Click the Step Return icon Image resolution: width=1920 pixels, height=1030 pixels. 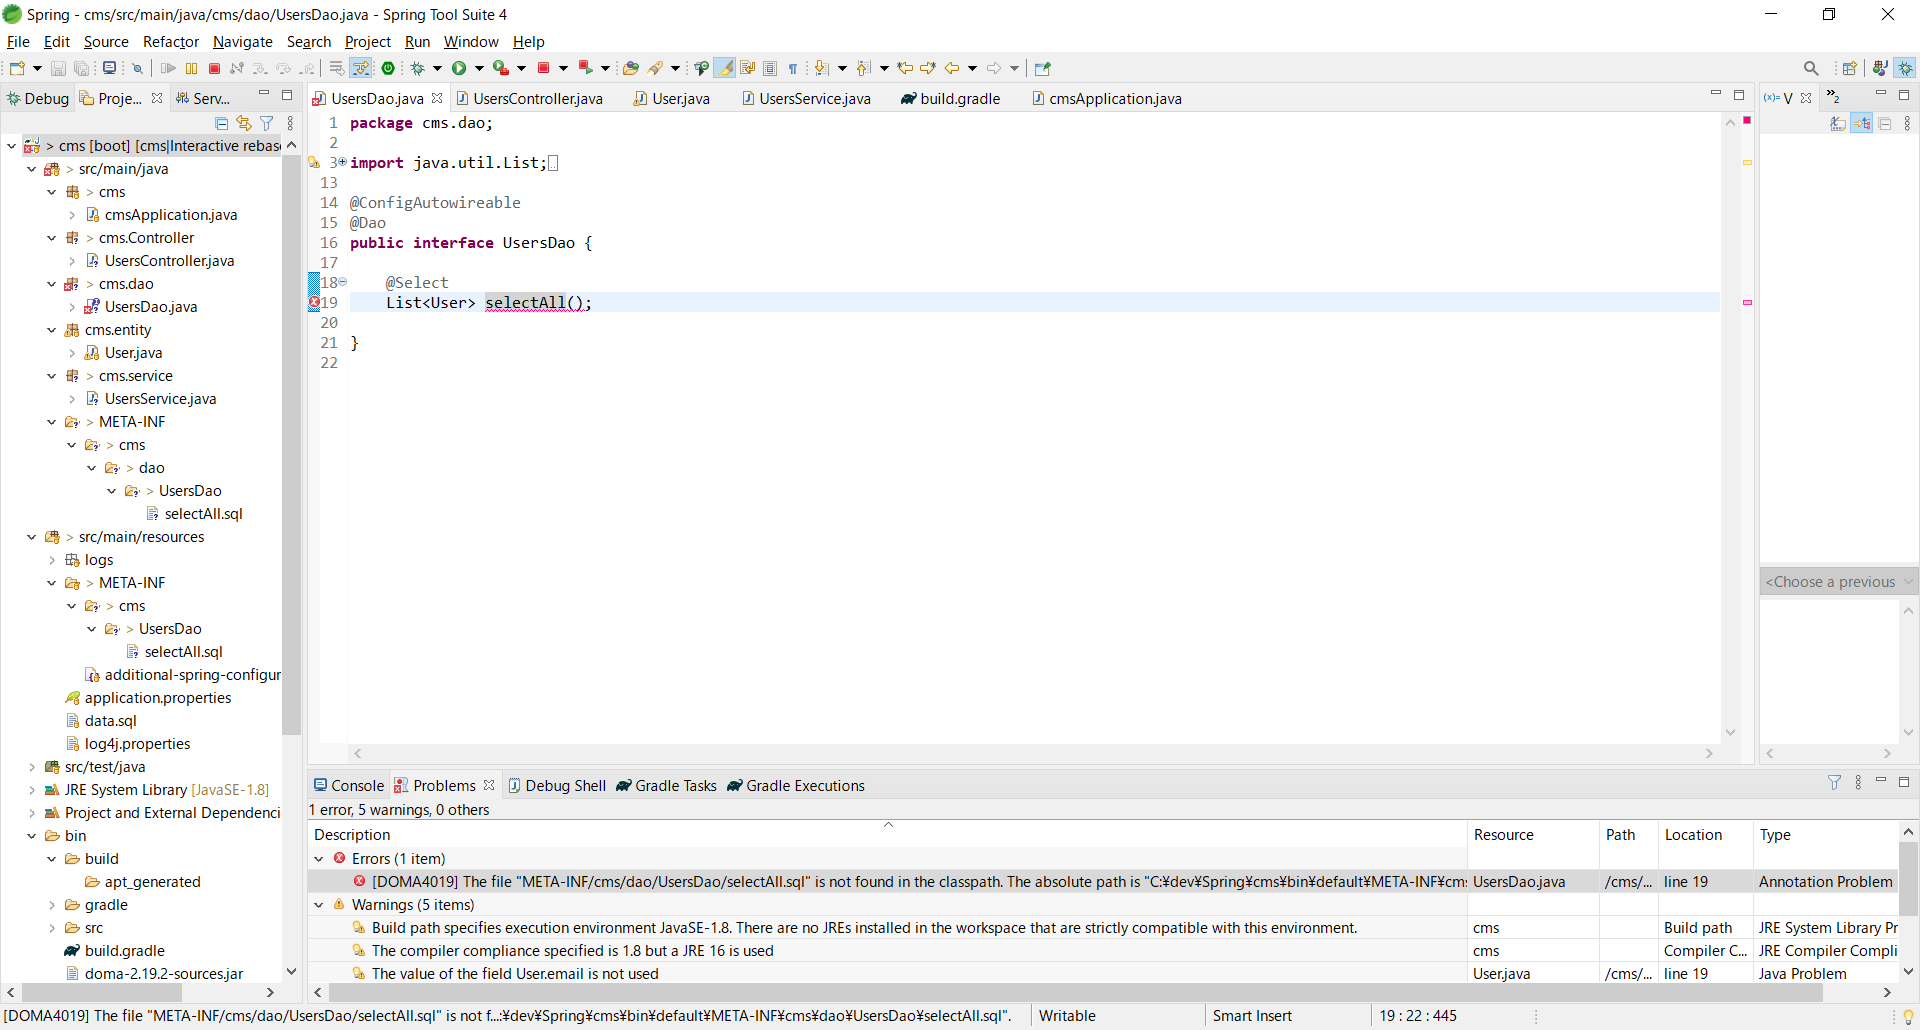pos(307,68)
